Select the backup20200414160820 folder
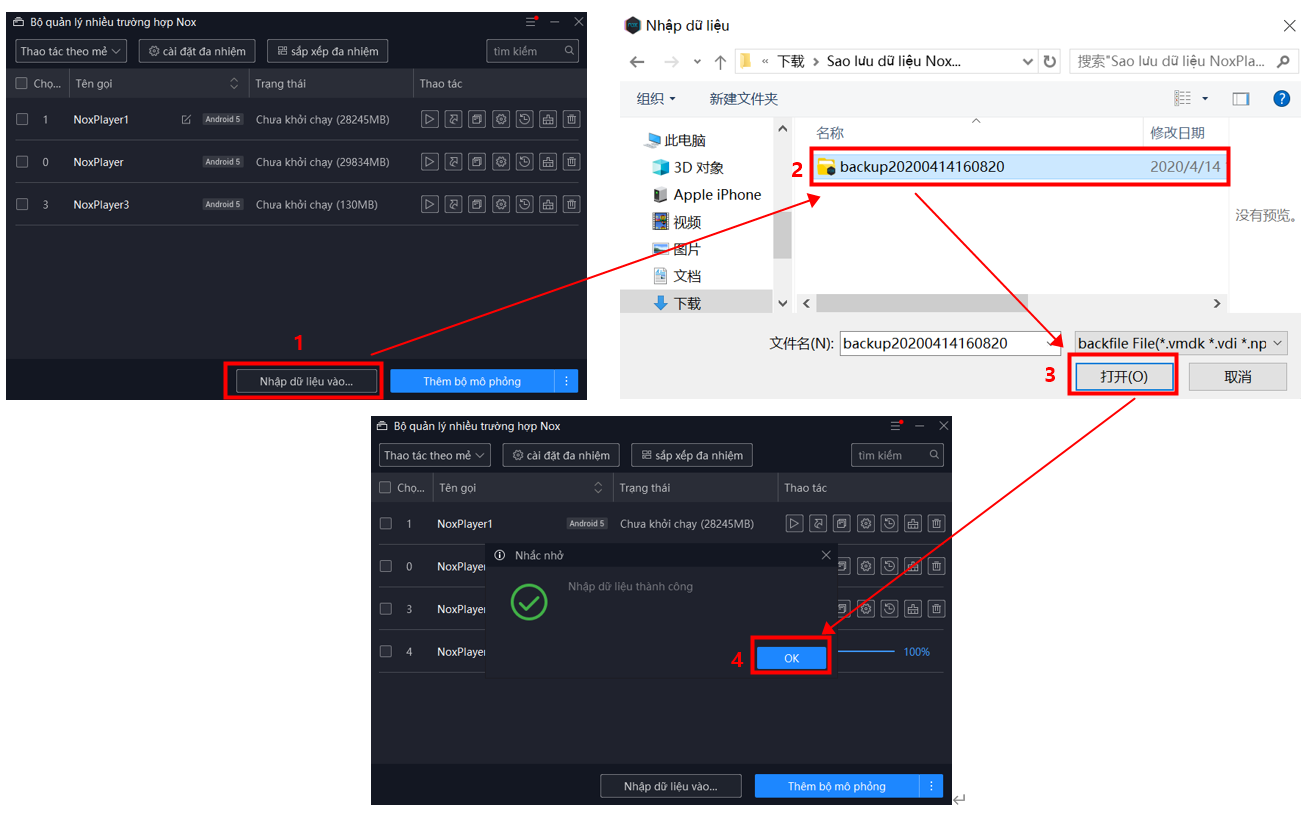 point(921,167)
